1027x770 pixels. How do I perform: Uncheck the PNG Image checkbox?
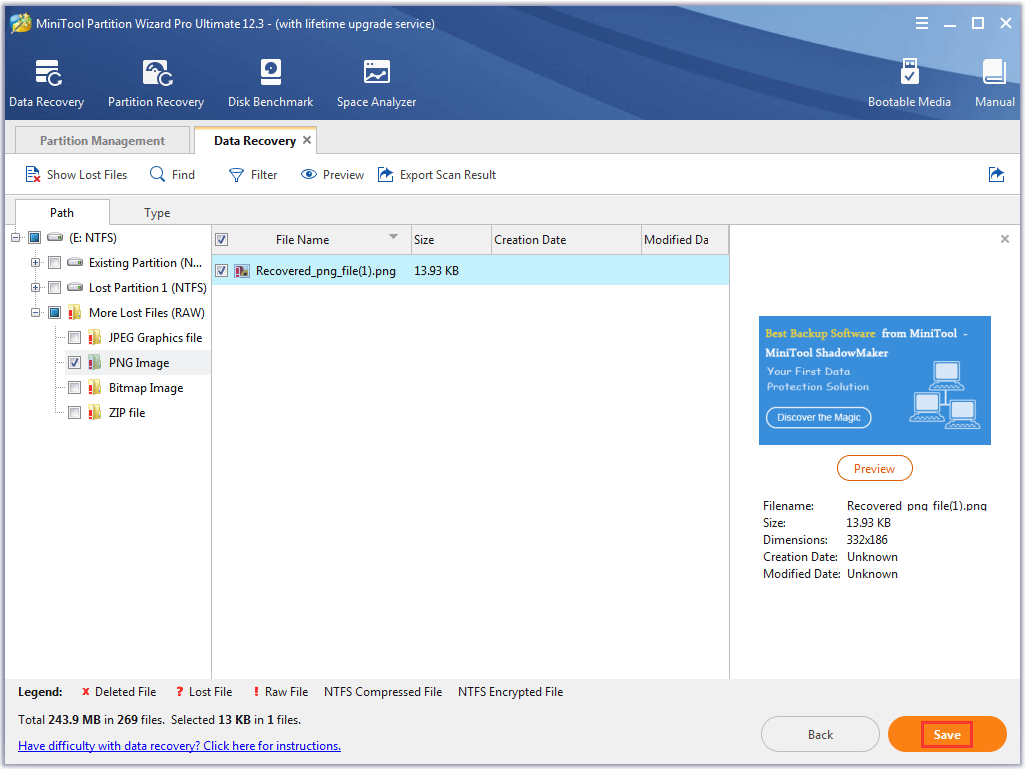click(x=74, y=362)
